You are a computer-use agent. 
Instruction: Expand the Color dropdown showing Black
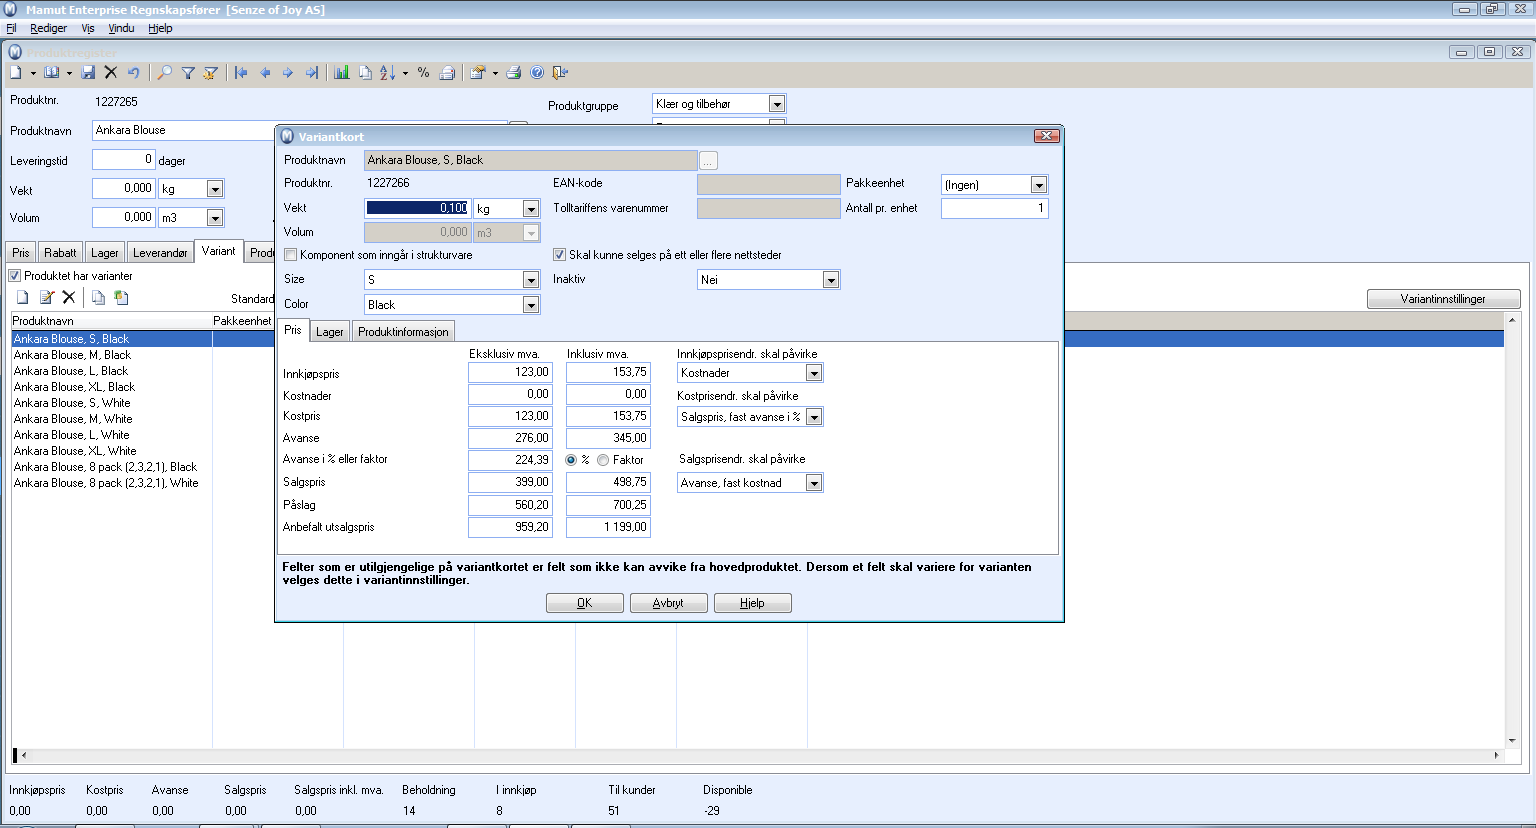(531, 305)
